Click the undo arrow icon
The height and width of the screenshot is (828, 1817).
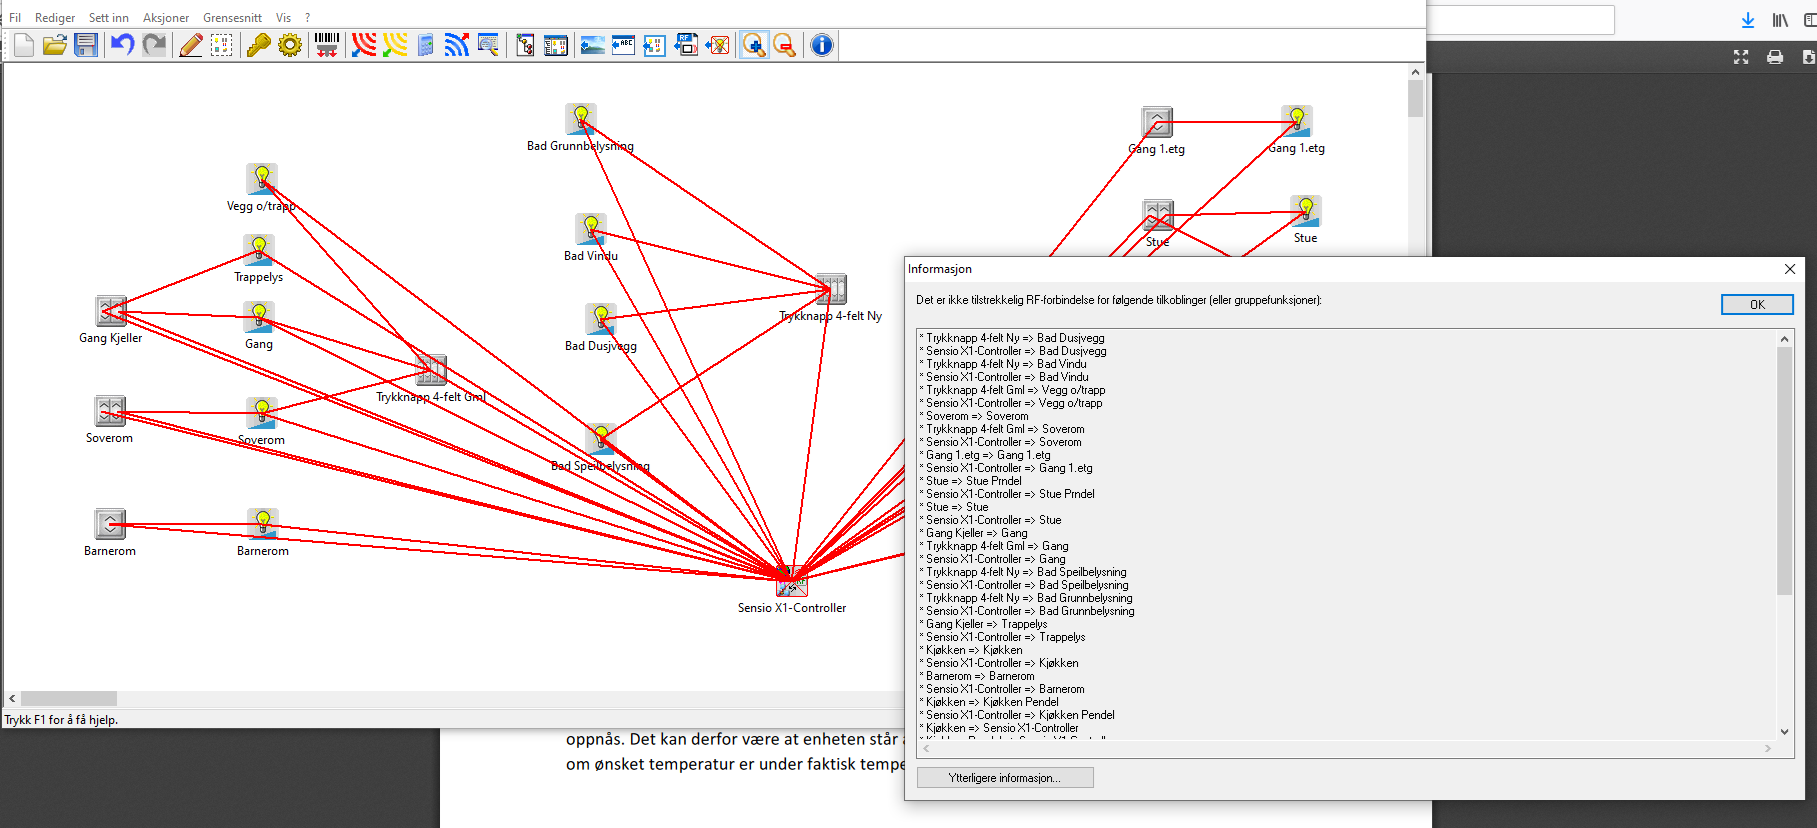[x=122, y=45]
